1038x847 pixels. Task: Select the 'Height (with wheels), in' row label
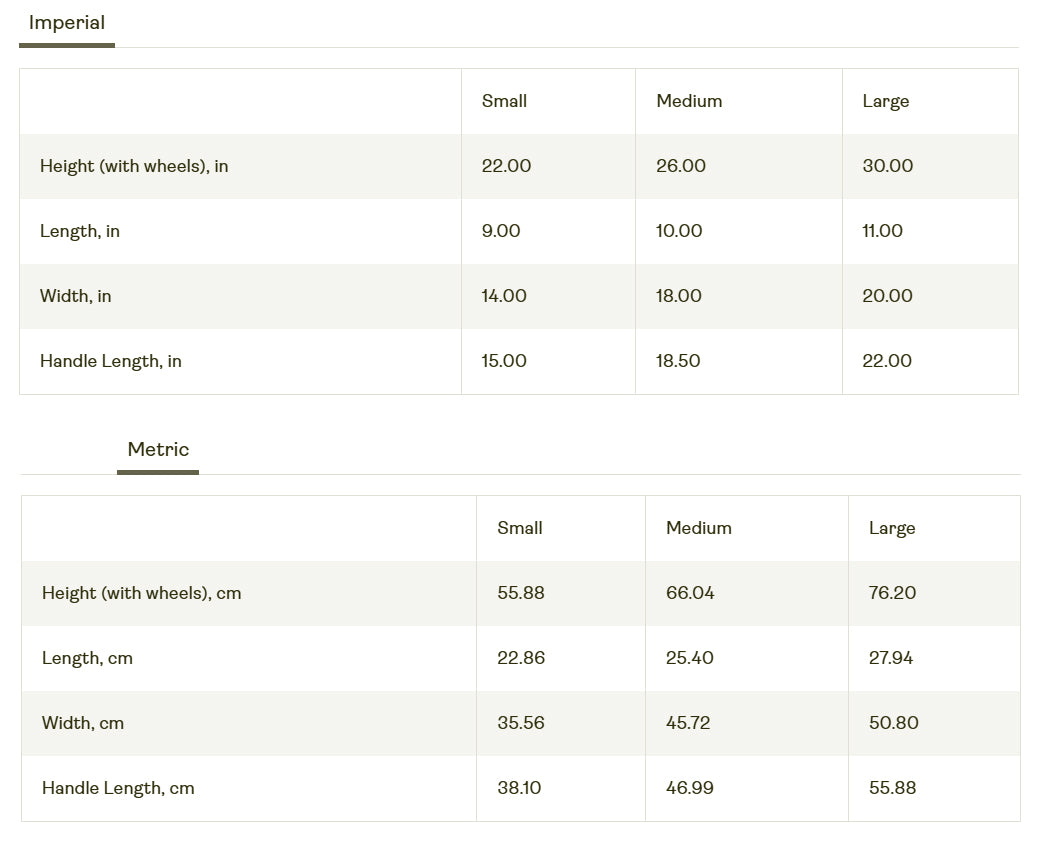[134, 166]
